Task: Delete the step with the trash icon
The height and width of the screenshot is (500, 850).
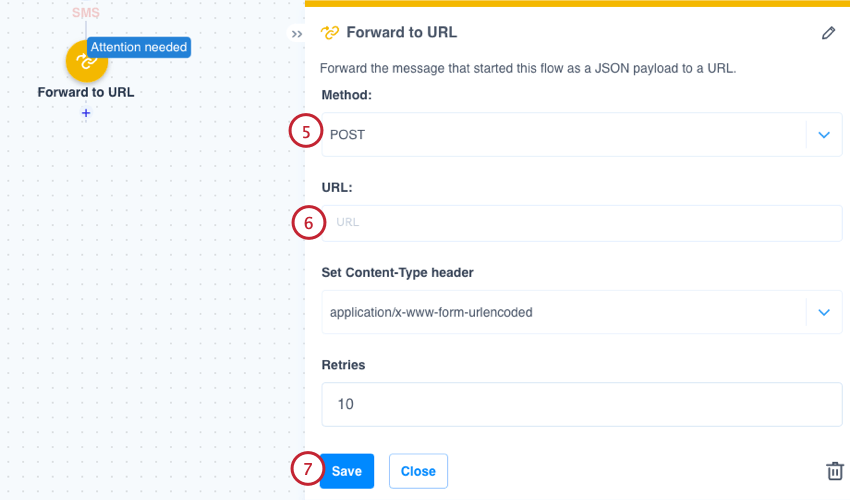Action: pyautogui.click(x=833, y=471)
